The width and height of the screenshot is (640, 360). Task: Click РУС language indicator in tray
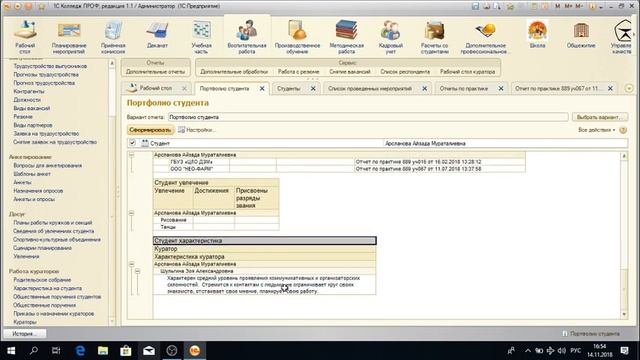tap(576, 351)
